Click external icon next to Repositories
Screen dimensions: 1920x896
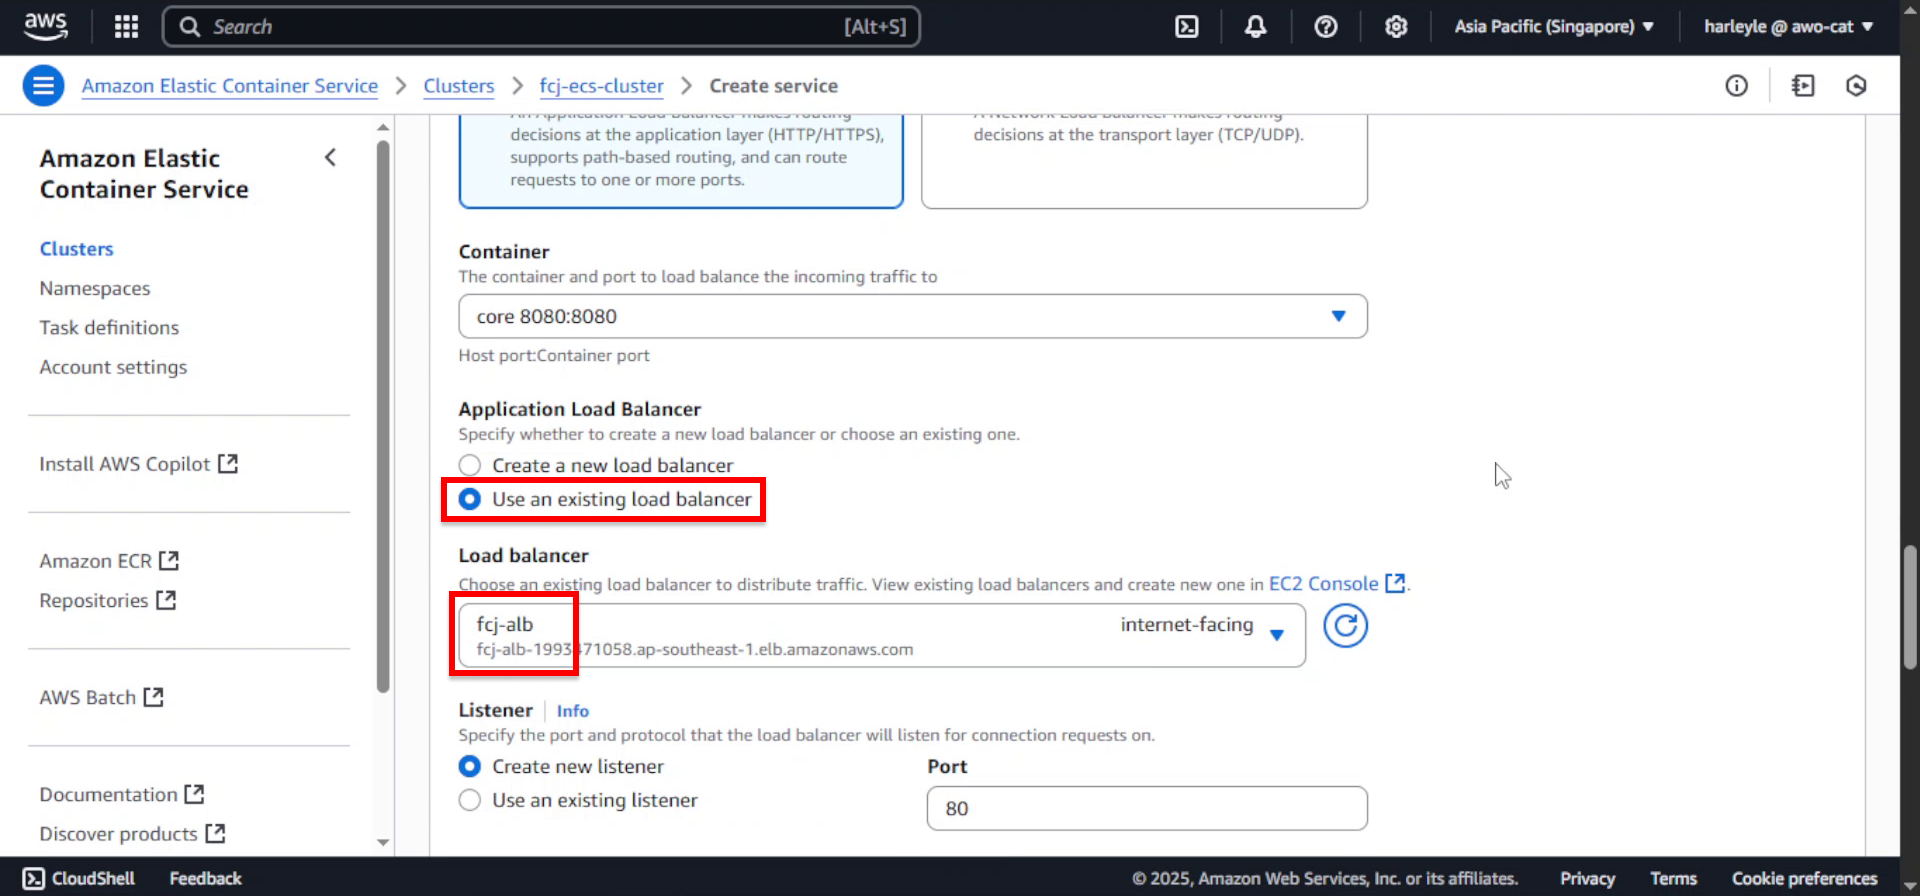(x=166, y=600)
